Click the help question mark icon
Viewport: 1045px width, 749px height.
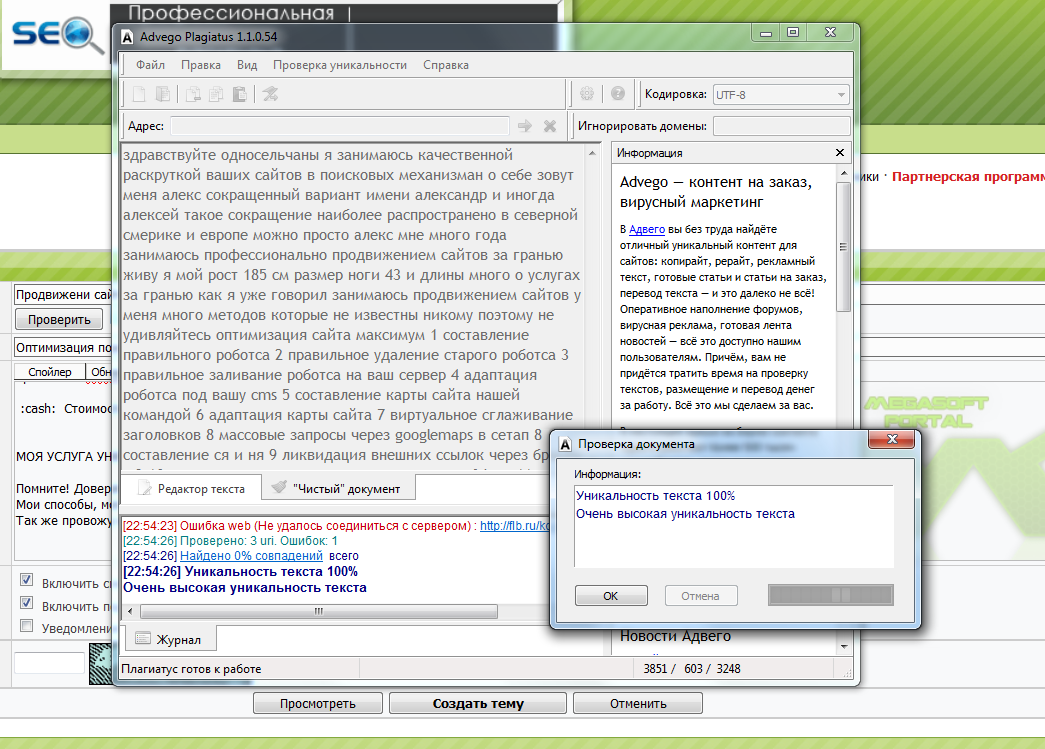[x=618, y=94]
